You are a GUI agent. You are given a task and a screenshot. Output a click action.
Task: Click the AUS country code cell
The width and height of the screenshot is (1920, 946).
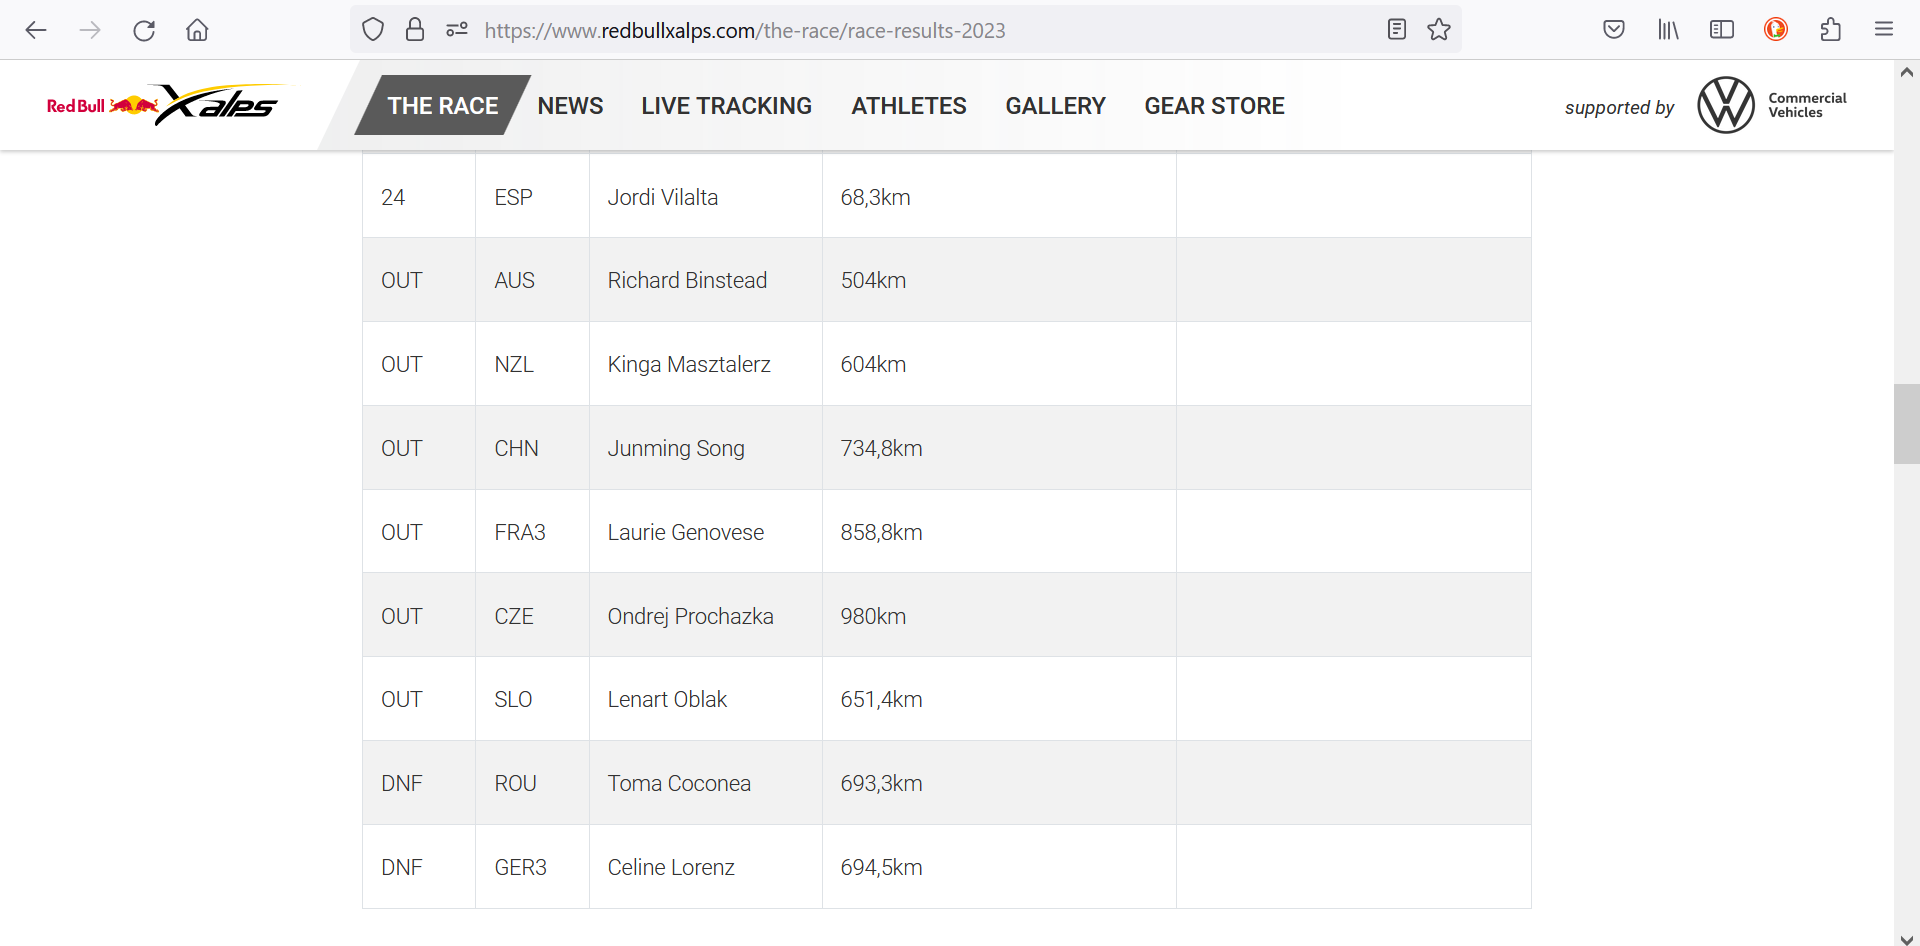tap(532, 280)
